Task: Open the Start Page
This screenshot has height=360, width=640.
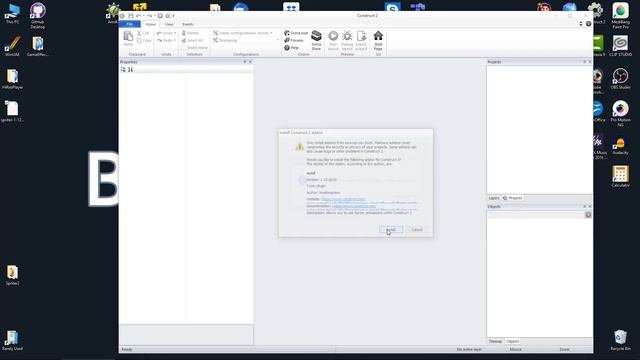Action: (x=378, y=40)
